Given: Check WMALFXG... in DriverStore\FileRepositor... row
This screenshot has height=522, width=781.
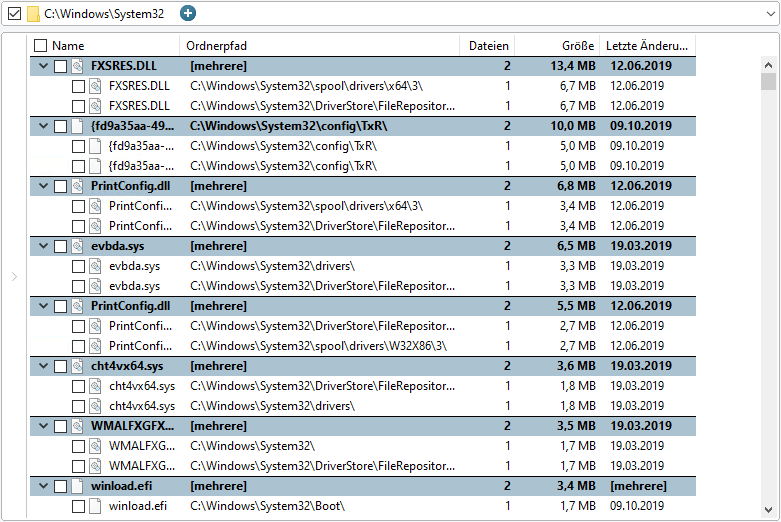Looking at the screenshot, I should (x=78, y=466).
